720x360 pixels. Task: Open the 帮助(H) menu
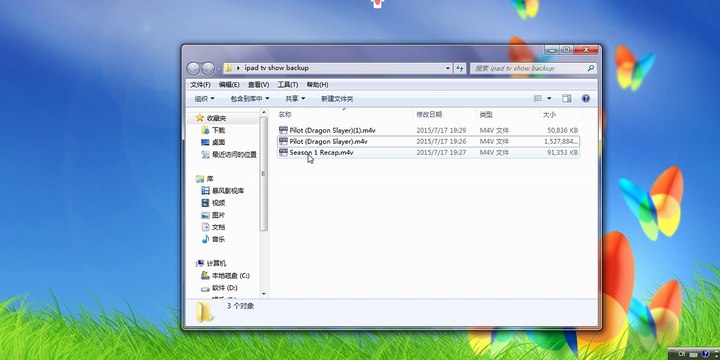317,84
